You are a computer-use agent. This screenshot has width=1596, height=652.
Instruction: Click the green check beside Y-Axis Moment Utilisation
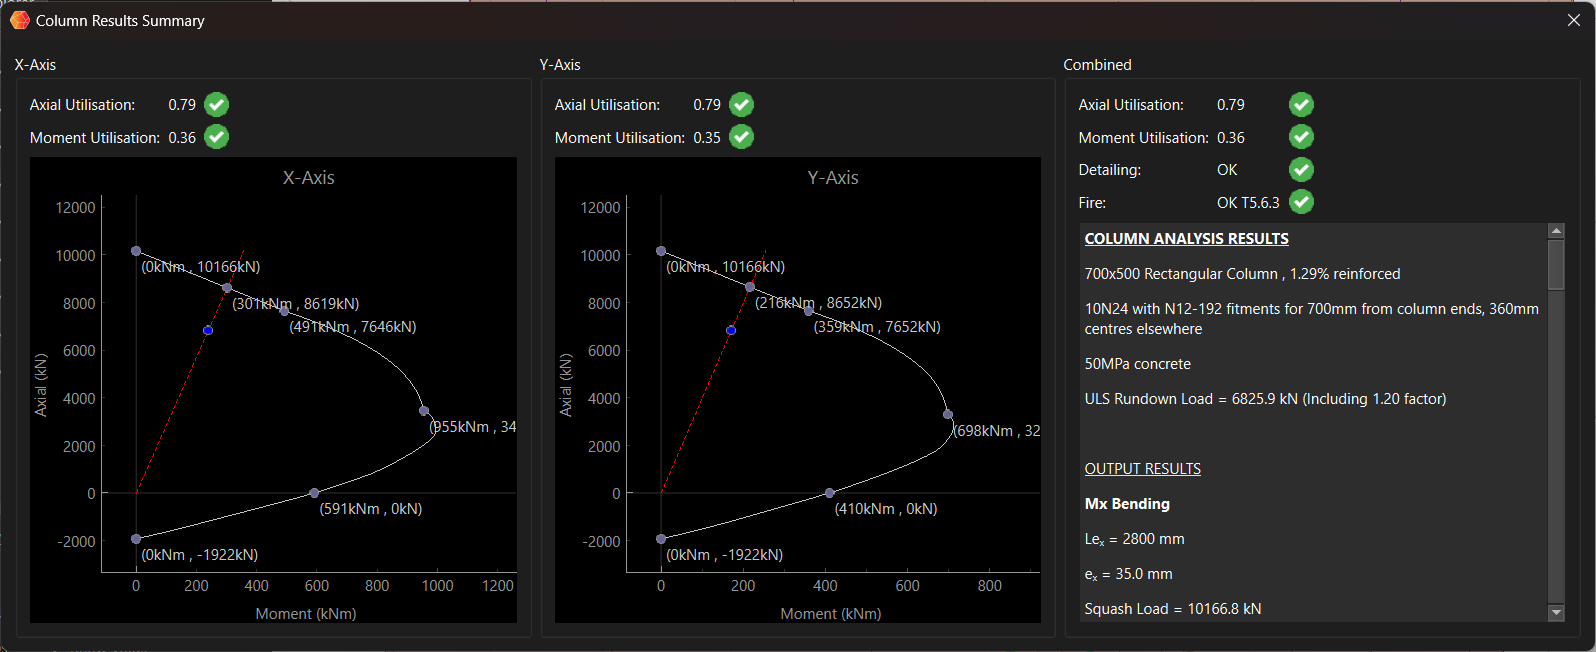pos(741,137)
